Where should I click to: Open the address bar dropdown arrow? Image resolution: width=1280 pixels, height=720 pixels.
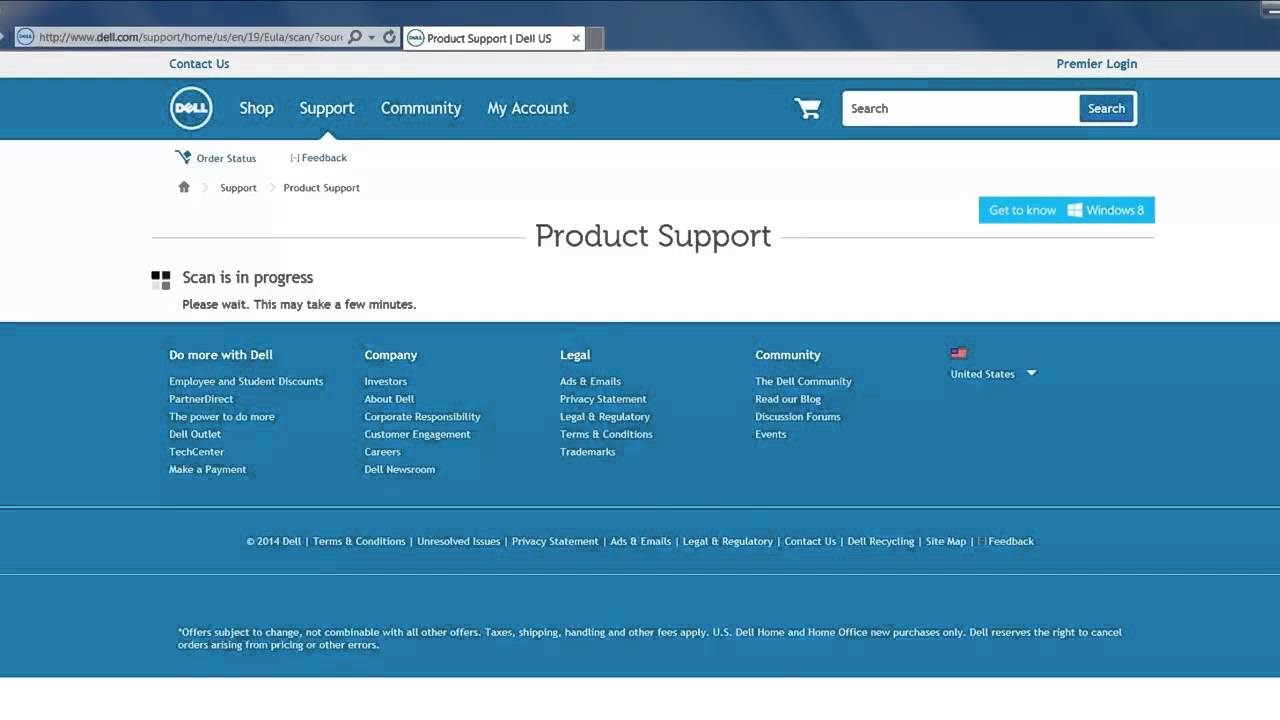pos(372,37)
